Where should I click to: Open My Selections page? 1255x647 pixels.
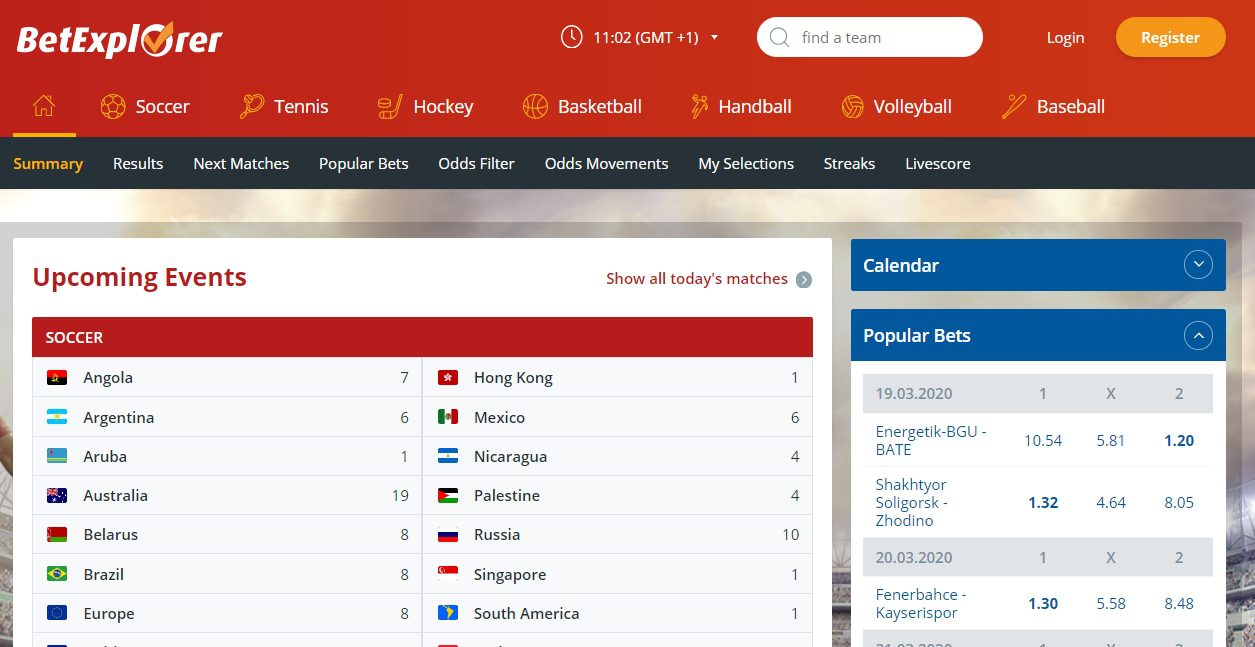(746, 164)
